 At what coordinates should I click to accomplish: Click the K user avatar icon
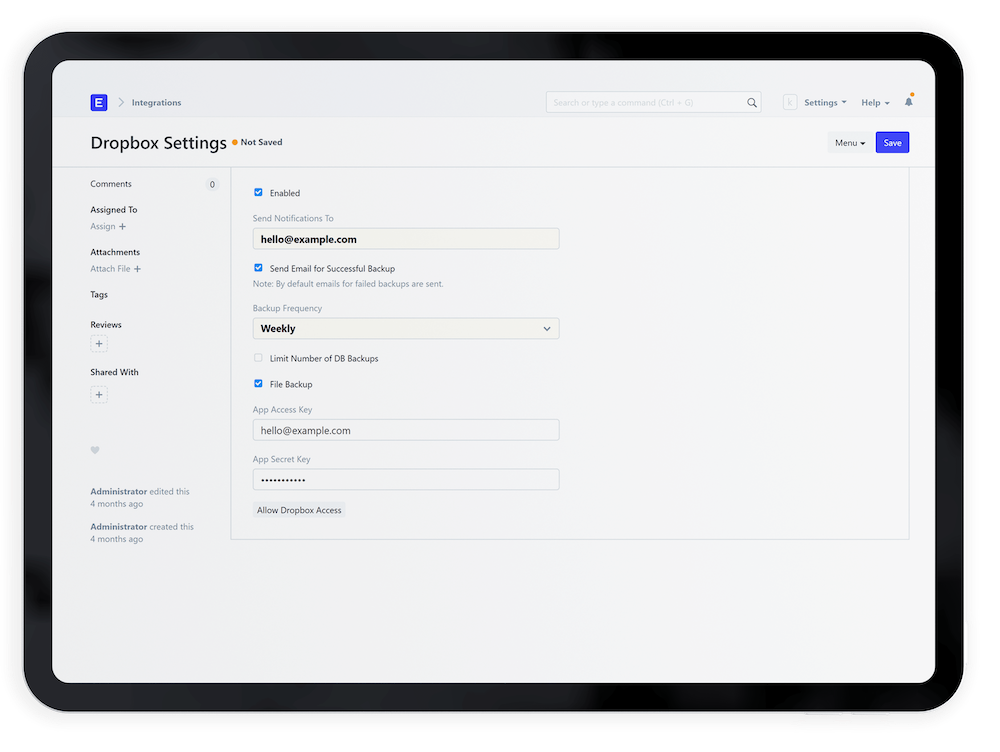[x=790, y=102]
